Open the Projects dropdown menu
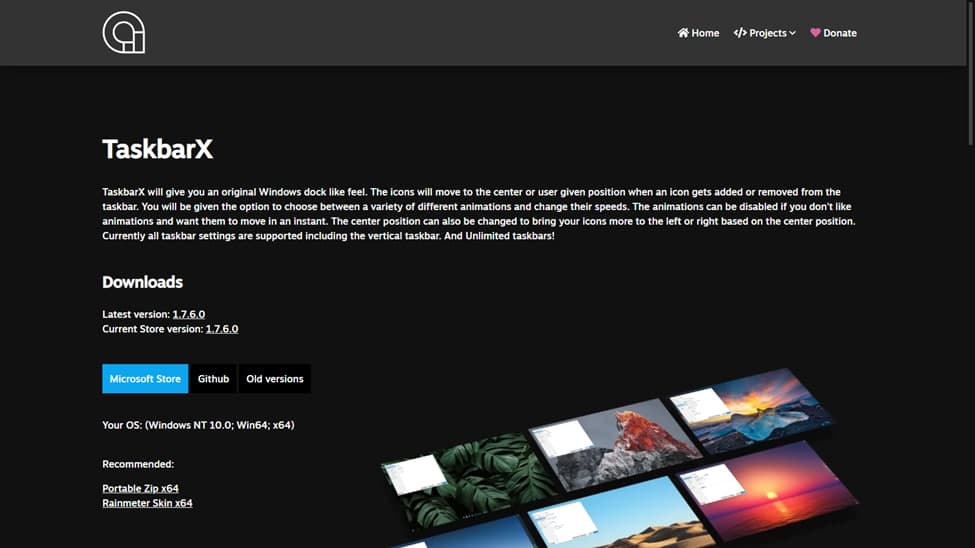The height and width of the screenshot is (548, 975). 764,33
